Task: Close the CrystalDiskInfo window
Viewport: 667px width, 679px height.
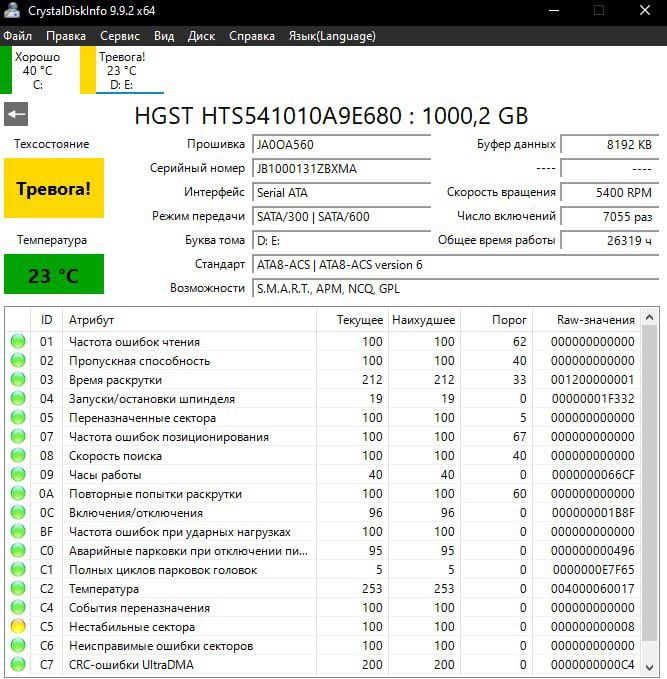Action: [645, 10]
